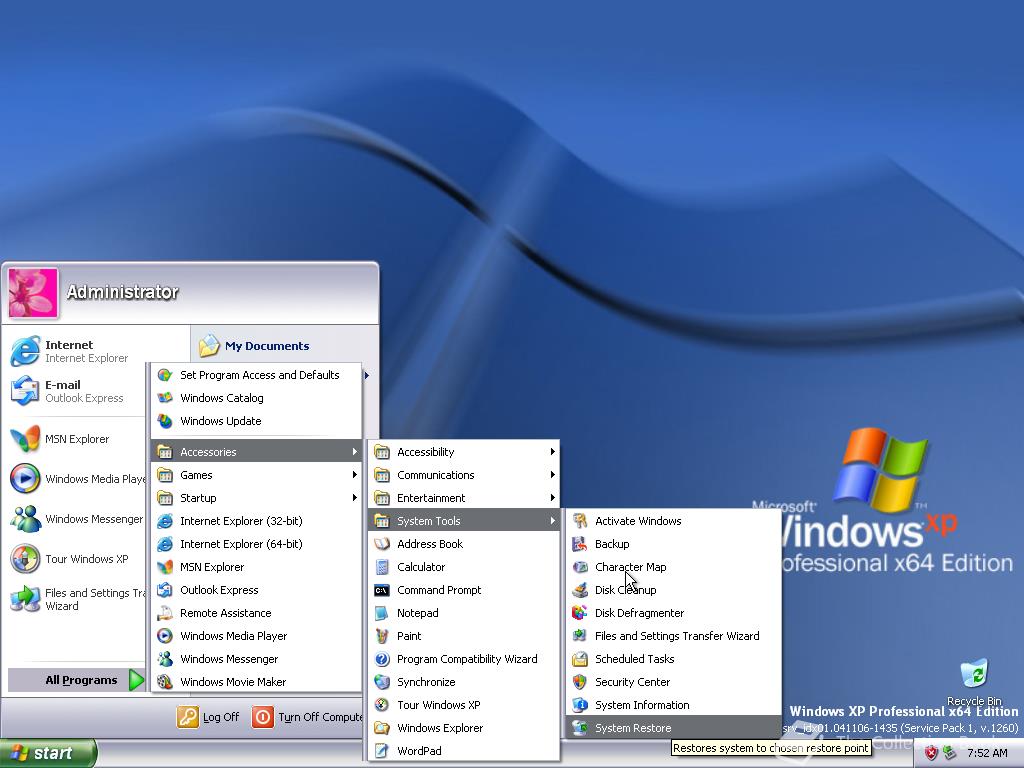This screenshot has height=768, width=1024.
Task: Open the Command Prompt icon
Action: (382, 590)
